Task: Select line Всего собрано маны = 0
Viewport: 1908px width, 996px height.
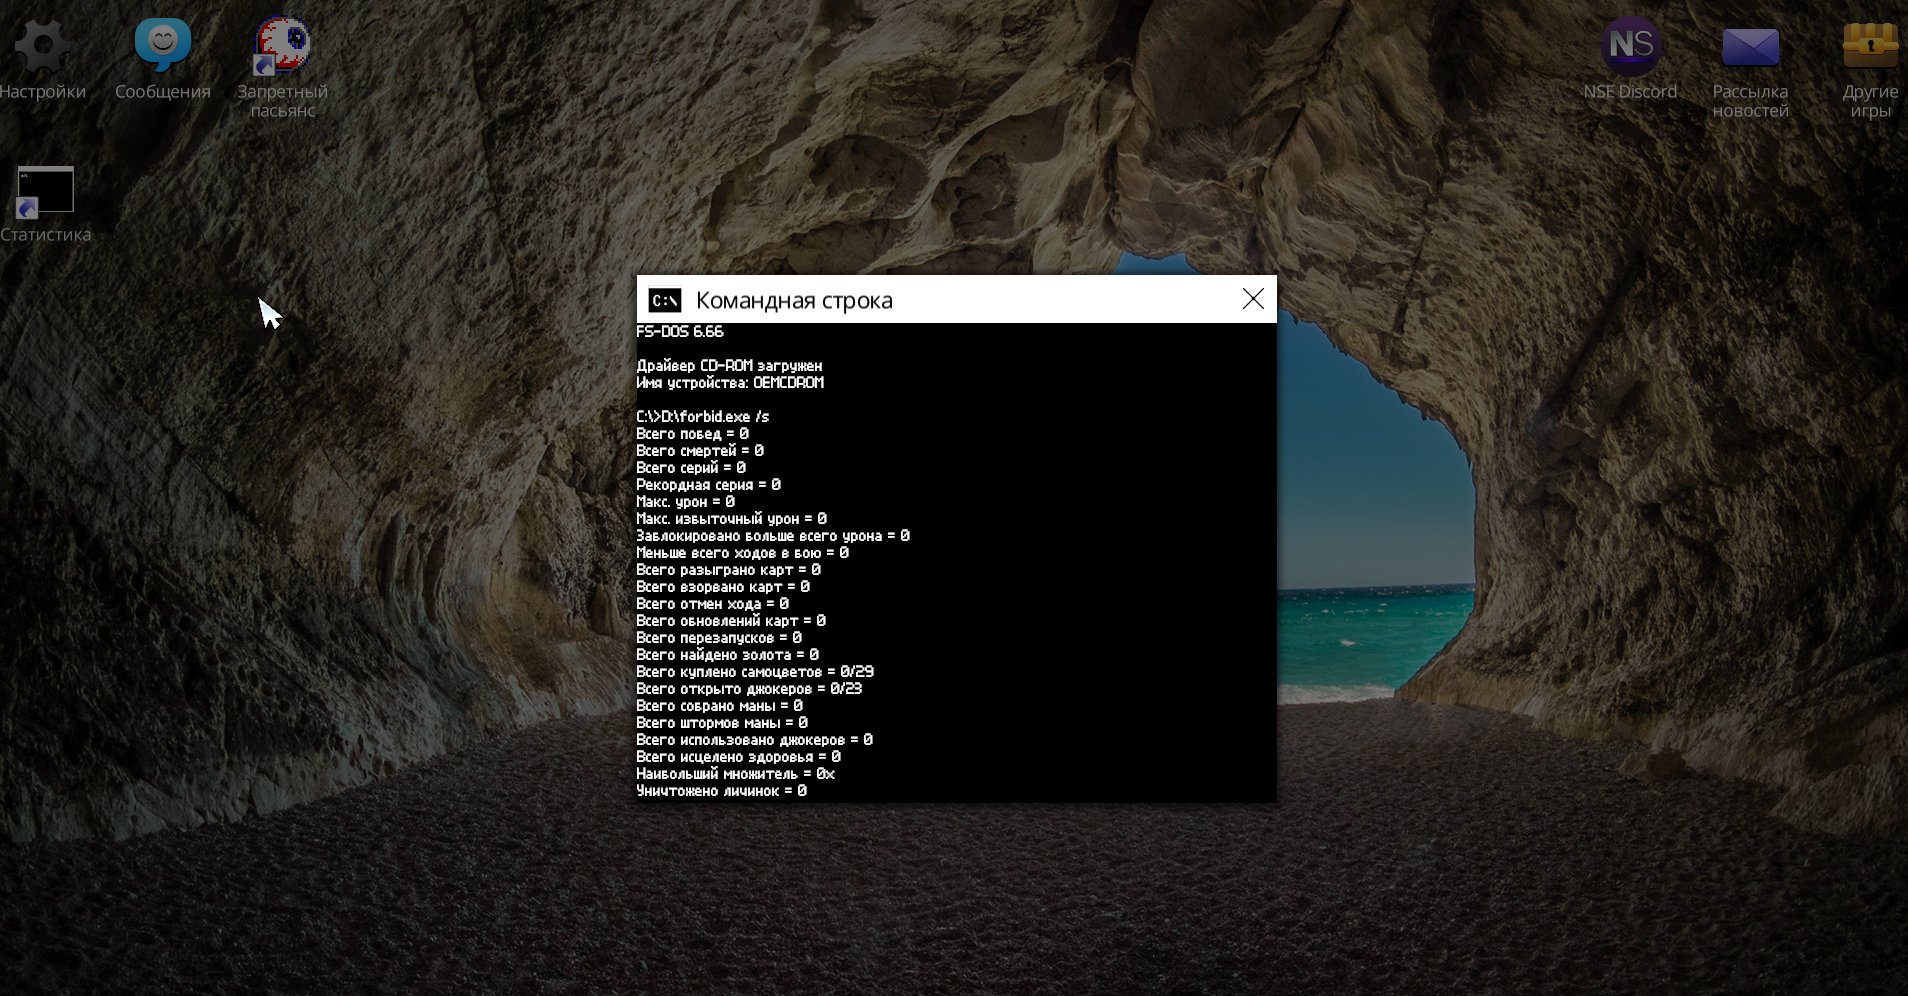Action: pyautogui.click(x=720, y=706)
